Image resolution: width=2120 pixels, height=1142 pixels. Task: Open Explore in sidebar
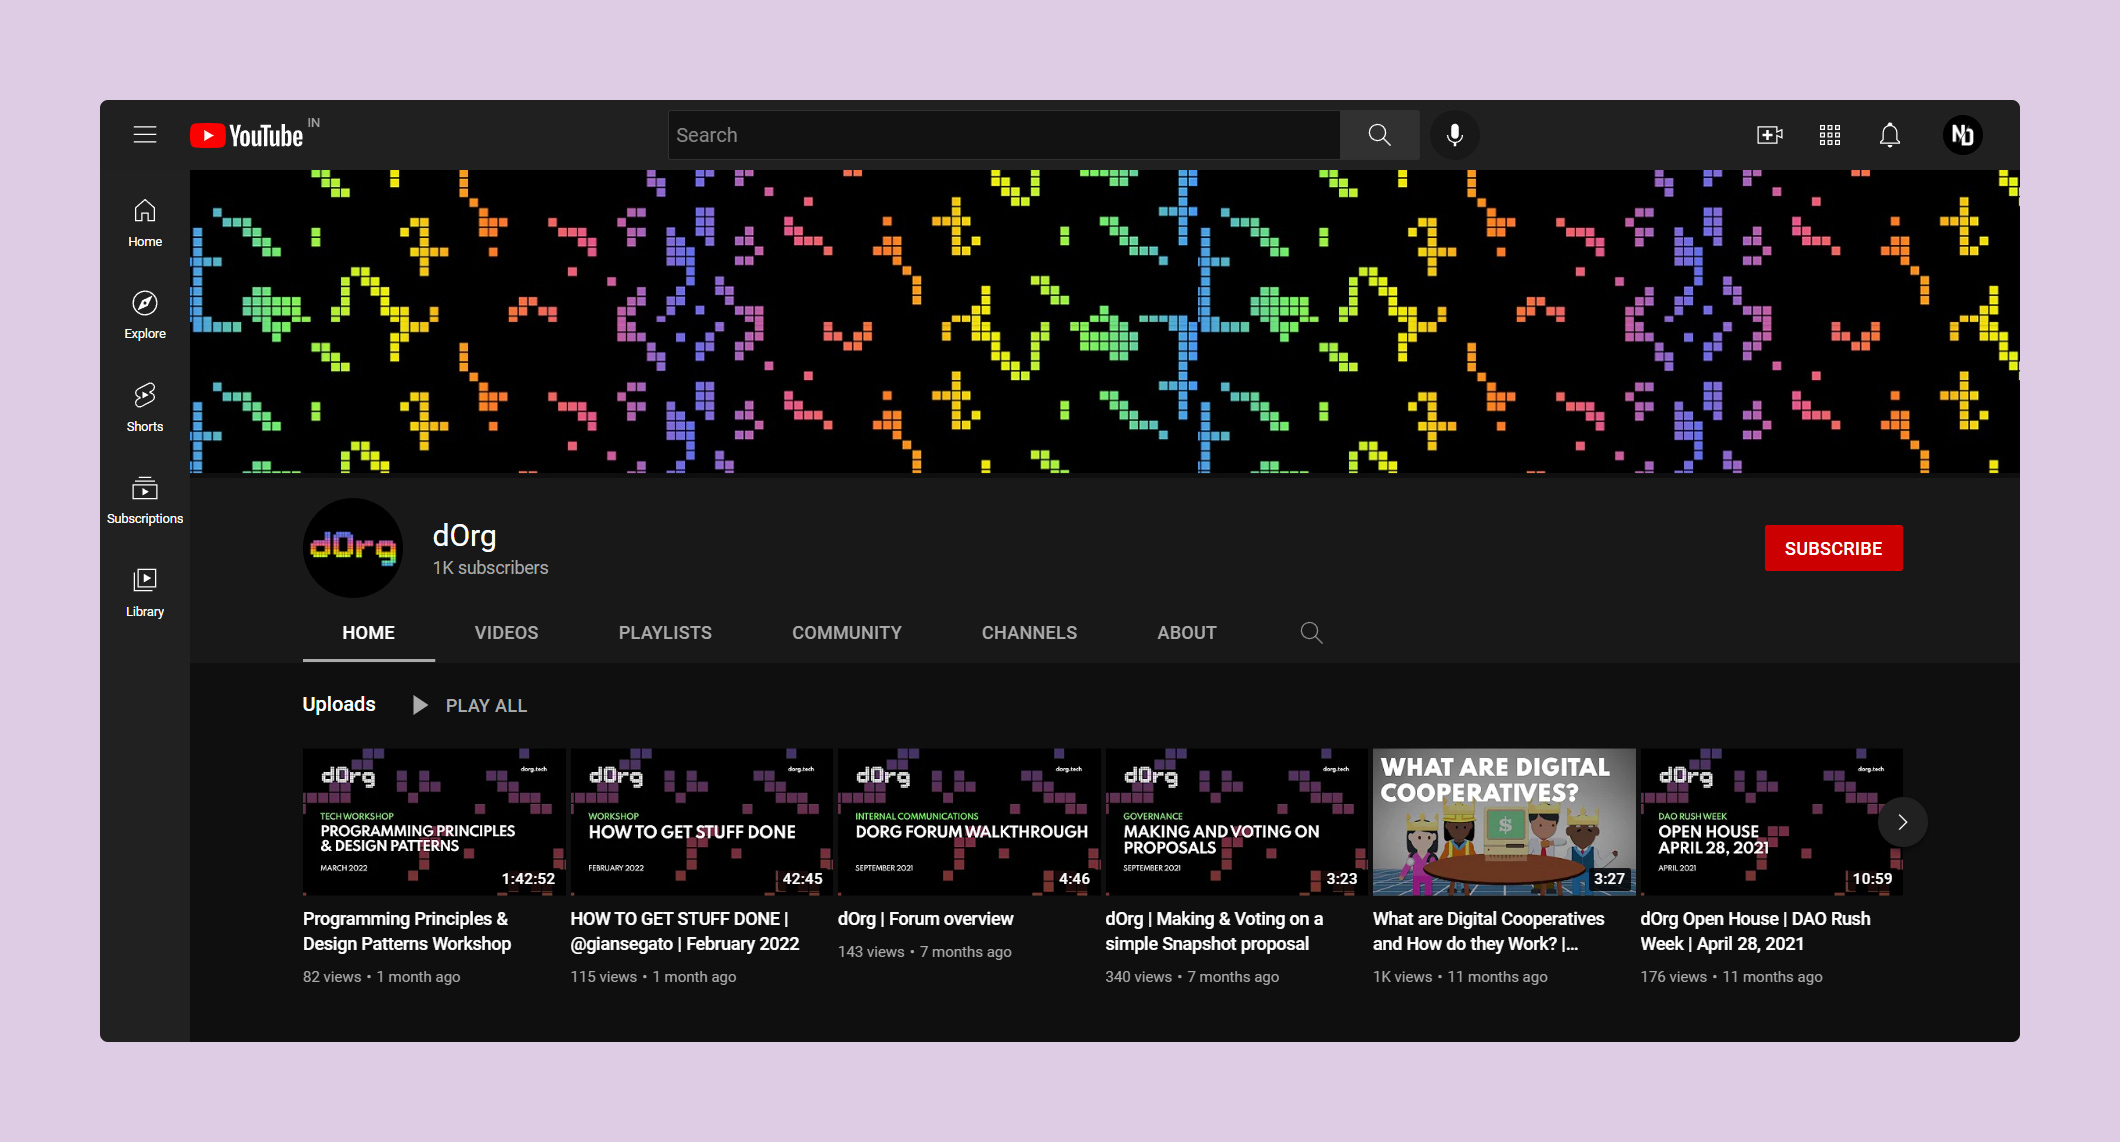145,315
